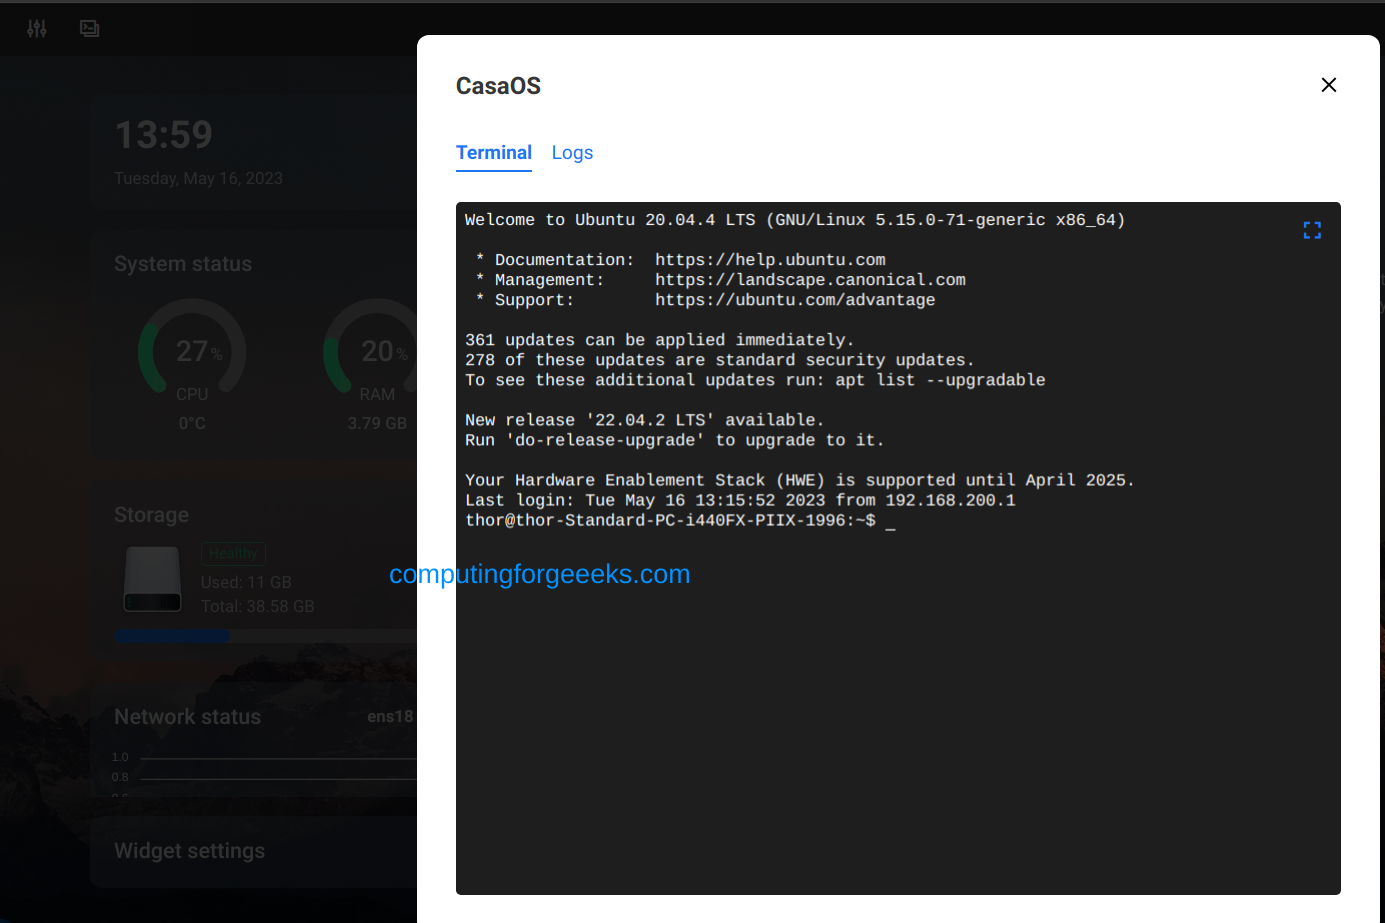The image size is (1385, 923).
Task: Switch to the Logs tab
Action: (x=572, y=152)
